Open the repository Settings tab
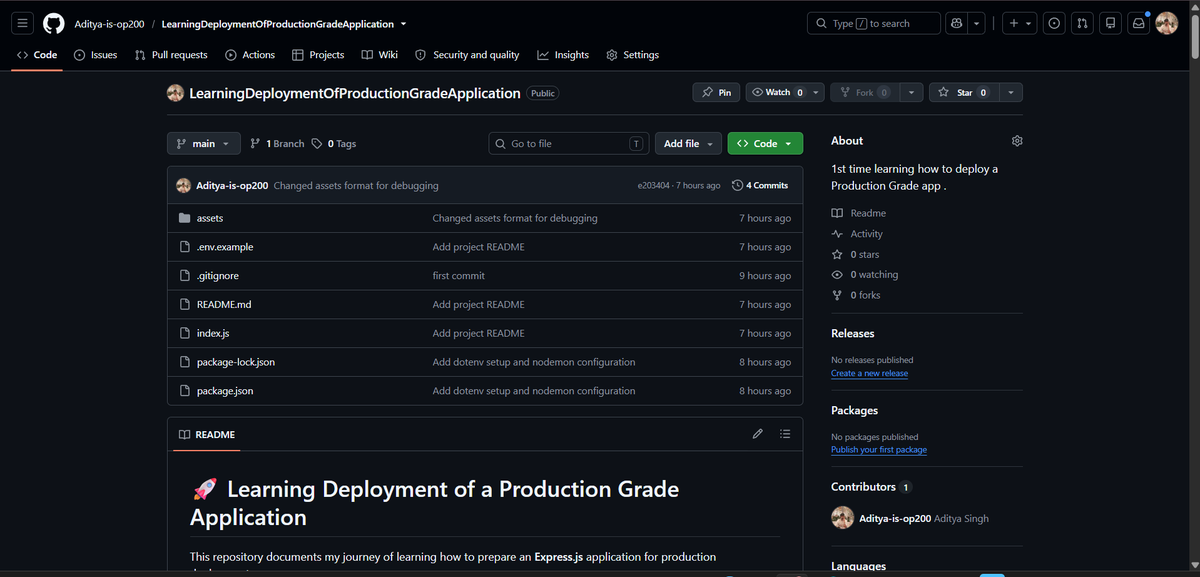Image resolution: width=1200 pixels, height=577 pixels. pyautogui.click(x=633, y=55)
